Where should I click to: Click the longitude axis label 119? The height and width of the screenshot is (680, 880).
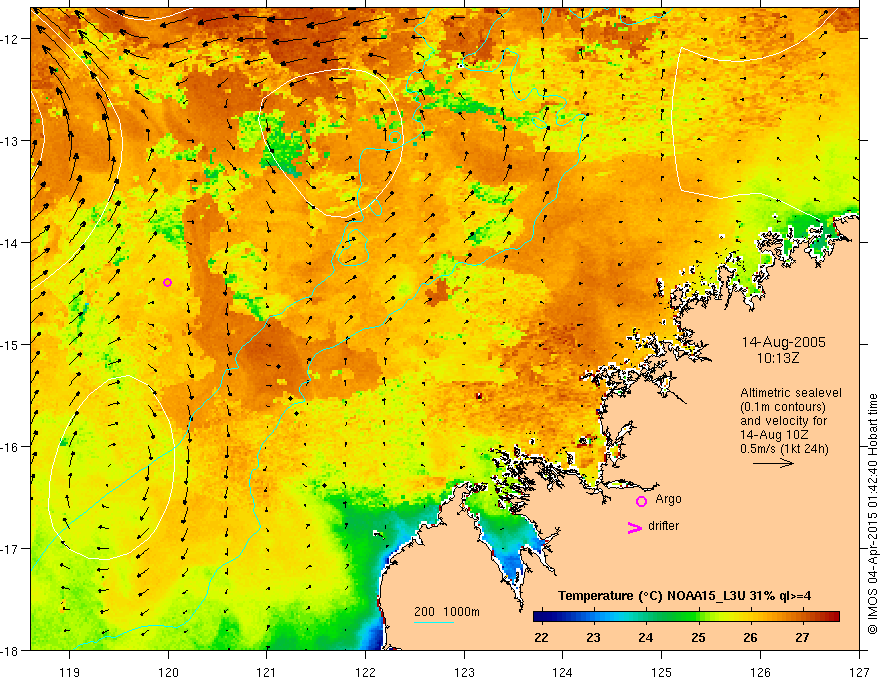70,672
